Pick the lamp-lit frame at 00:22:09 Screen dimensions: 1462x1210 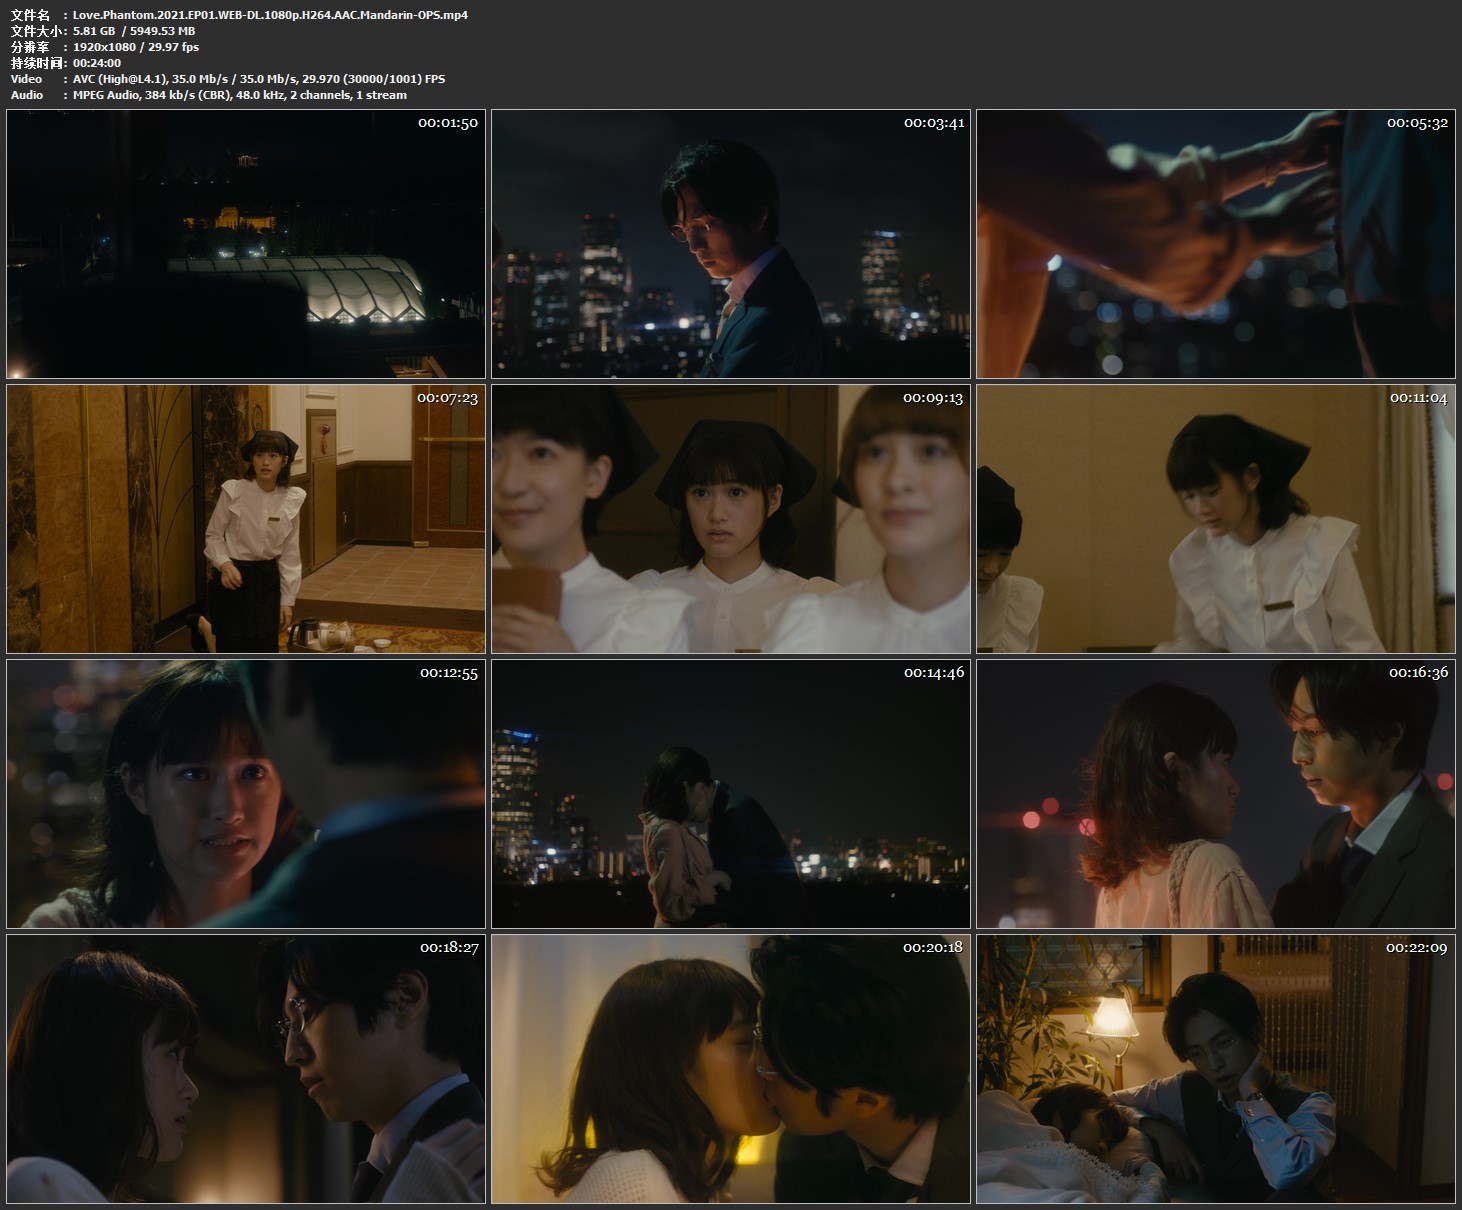pyautogui.click(x=1216, y=1069)
